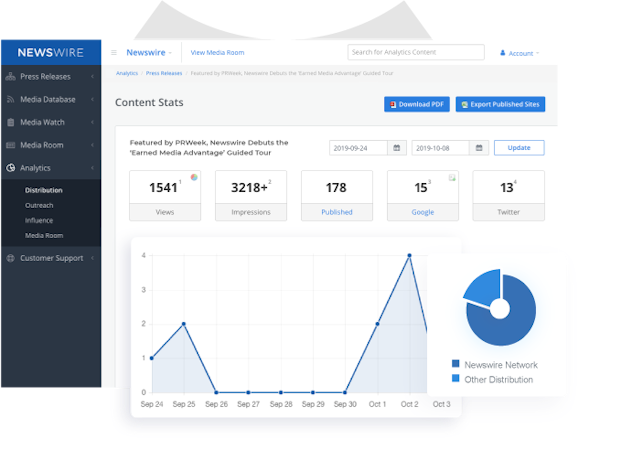Click the Media Database feed icon
617x450 pixels.
coord(11,100)
